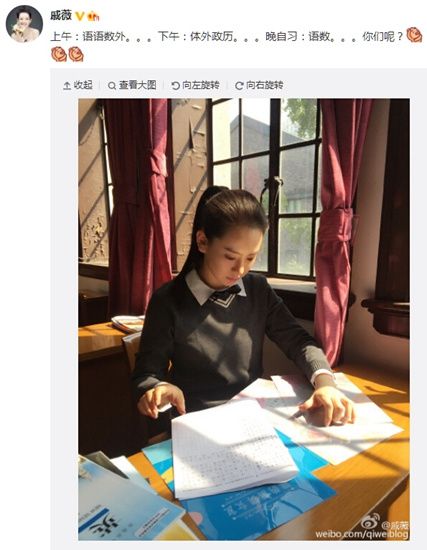Click the counter-clockwise rotate arrow icon

pyautogui.click(x=175, y=86)
